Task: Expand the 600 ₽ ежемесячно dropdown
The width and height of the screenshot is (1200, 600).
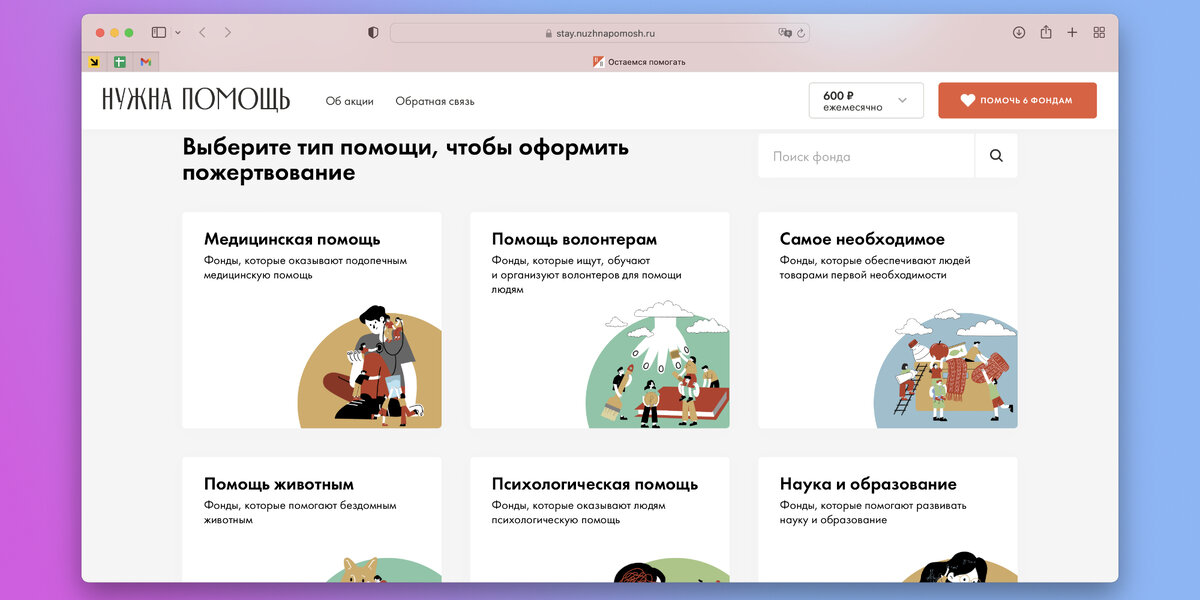Action: click(x=866, y=100)
